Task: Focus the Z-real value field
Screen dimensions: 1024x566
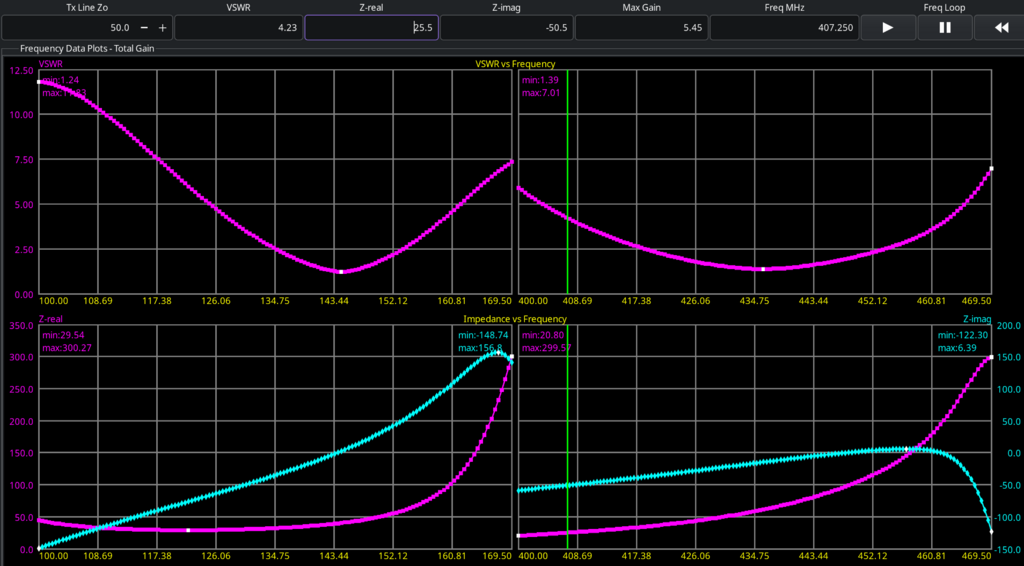Action: [x=370, y=28]
